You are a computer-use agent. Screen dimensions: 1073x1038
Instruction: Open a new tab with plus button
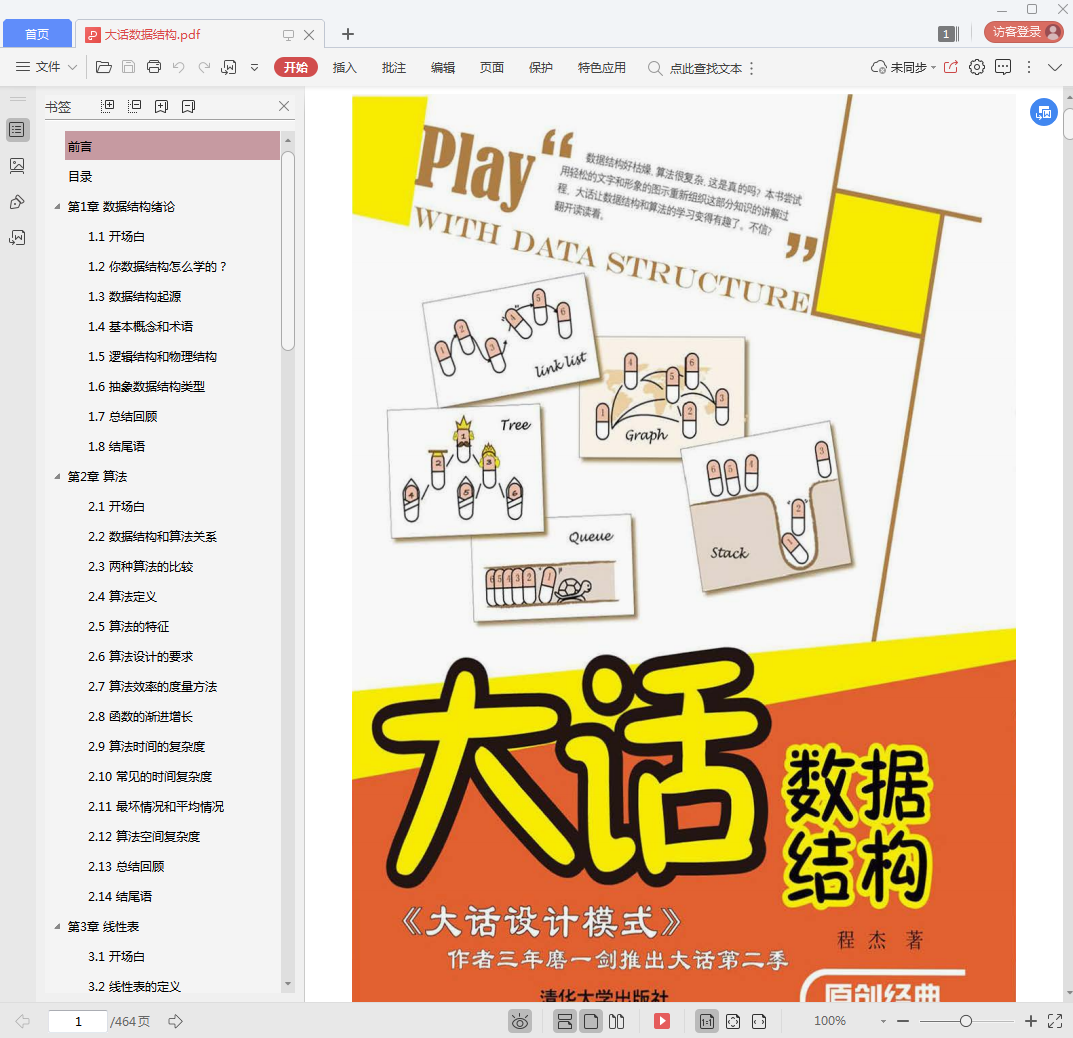(348, 34)
